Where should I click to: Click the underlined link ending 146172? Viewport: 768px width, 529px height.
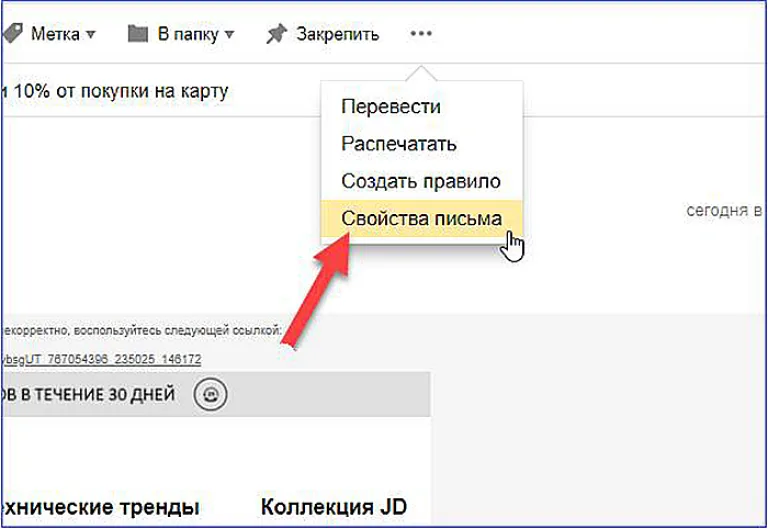pyautogui.click(x=101, y=360)
